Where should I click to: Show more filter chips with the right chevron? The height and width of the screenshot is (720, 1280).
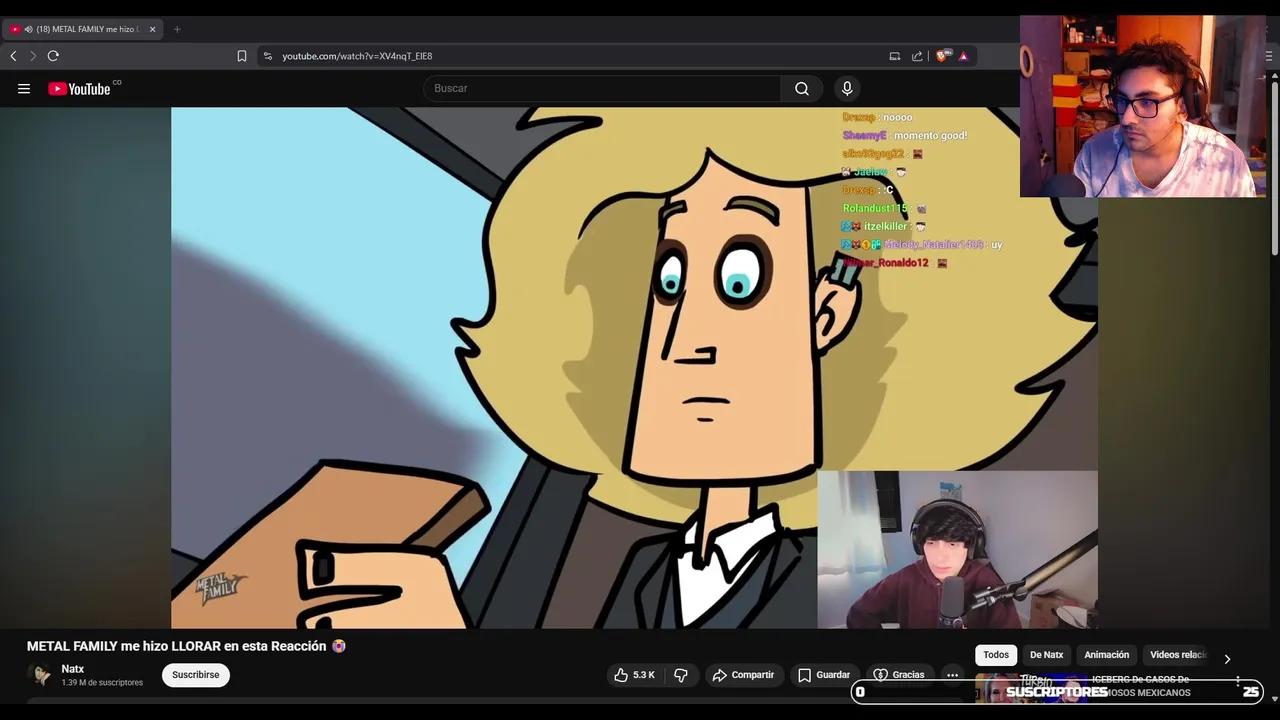pos(1227,659)
